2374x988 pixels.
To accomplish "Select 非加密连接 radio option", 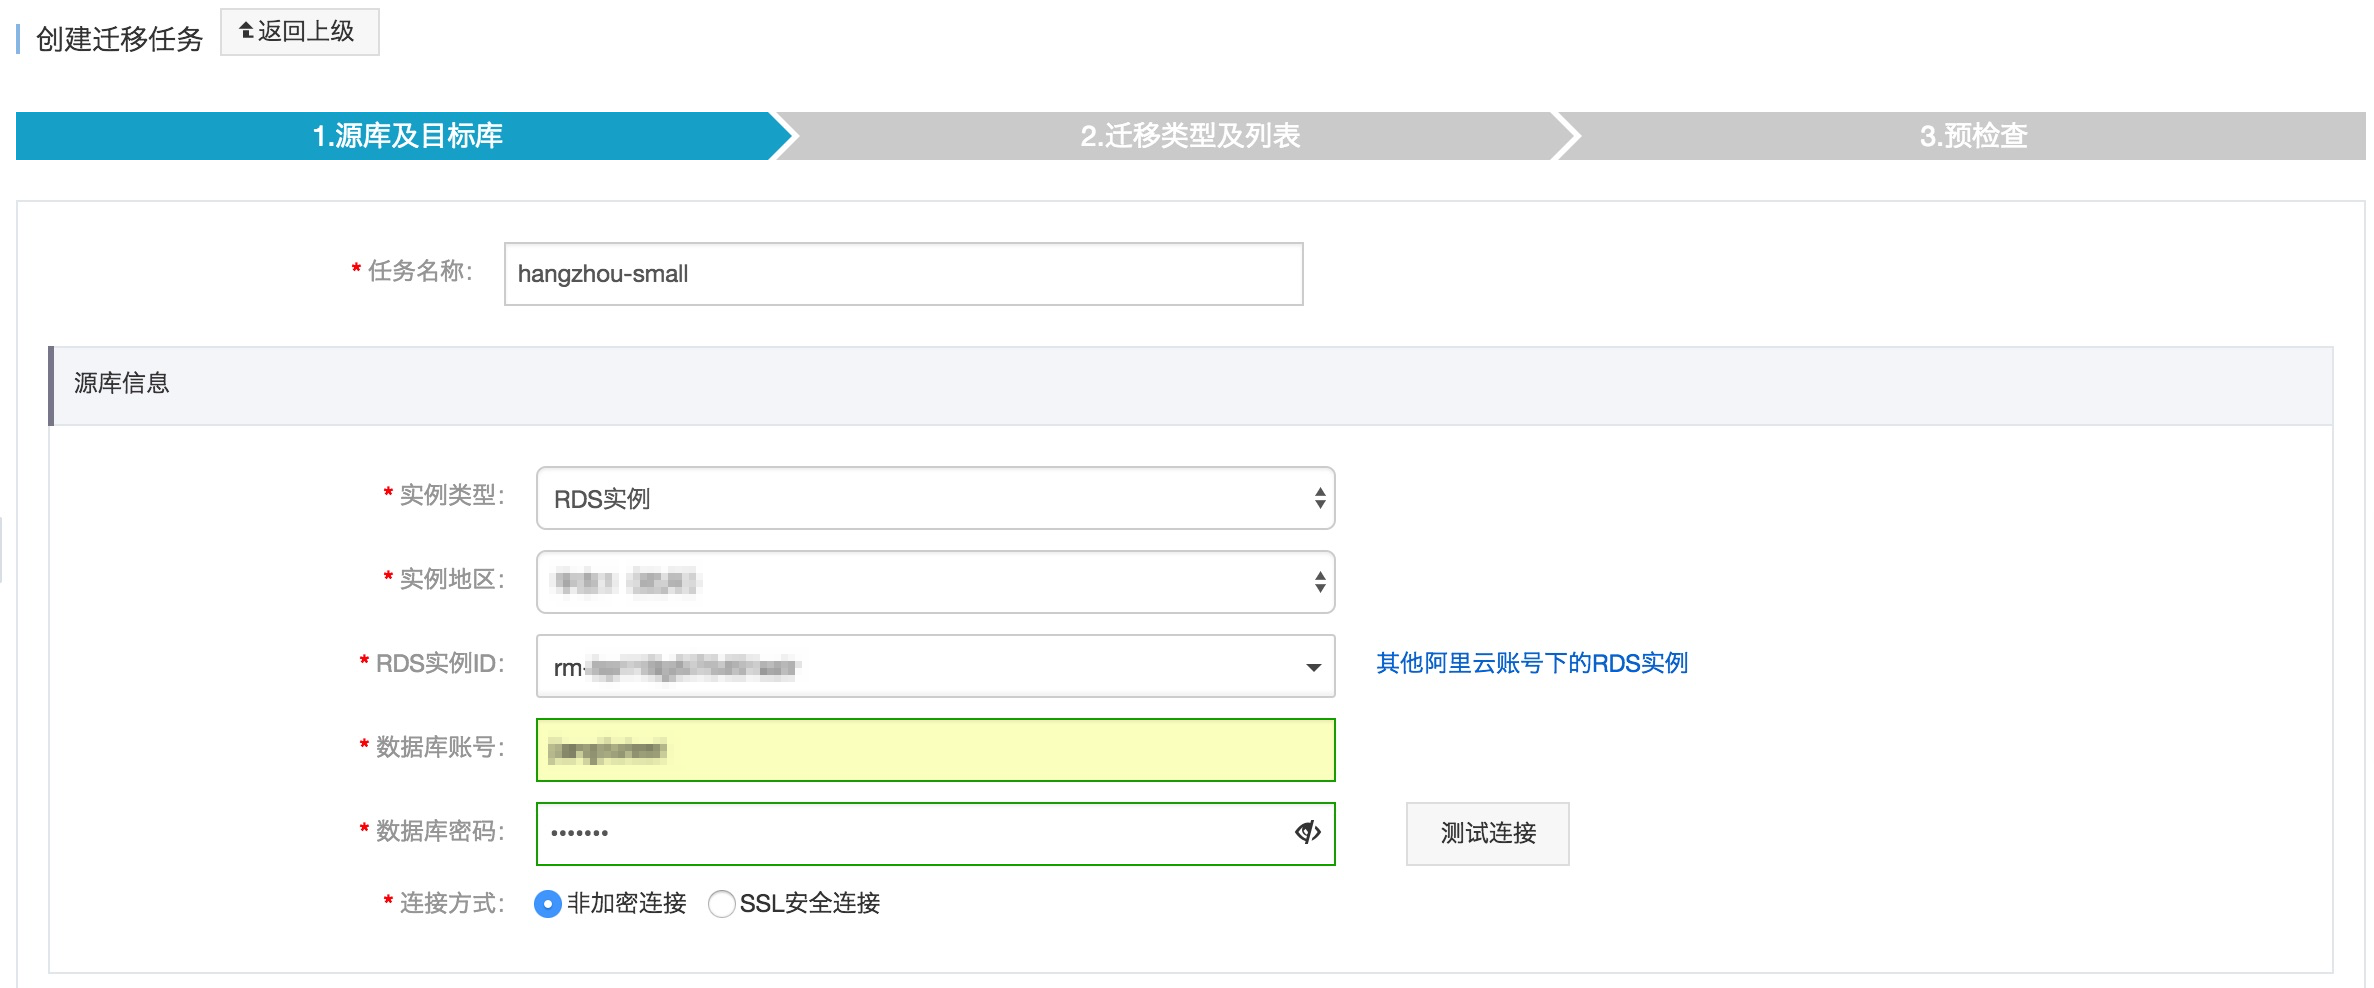I will [x=548, y=904].
